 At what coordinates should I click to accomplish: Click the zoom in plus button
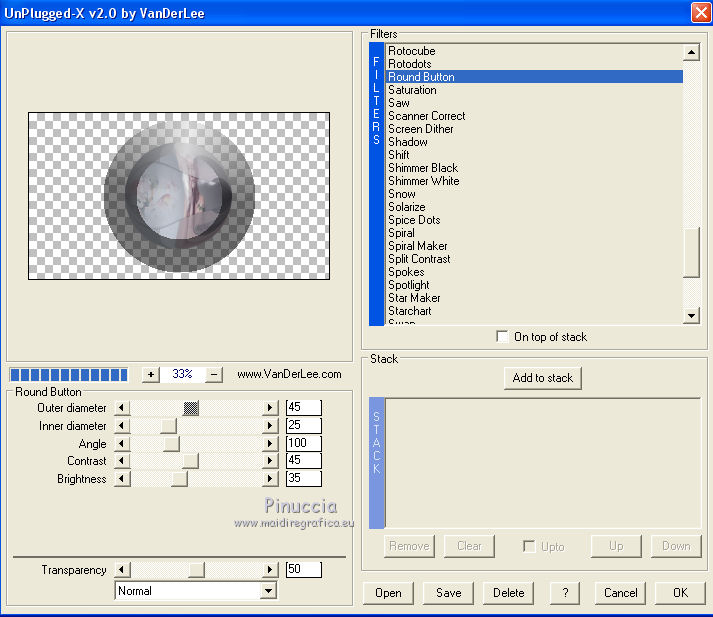(150, 374)
